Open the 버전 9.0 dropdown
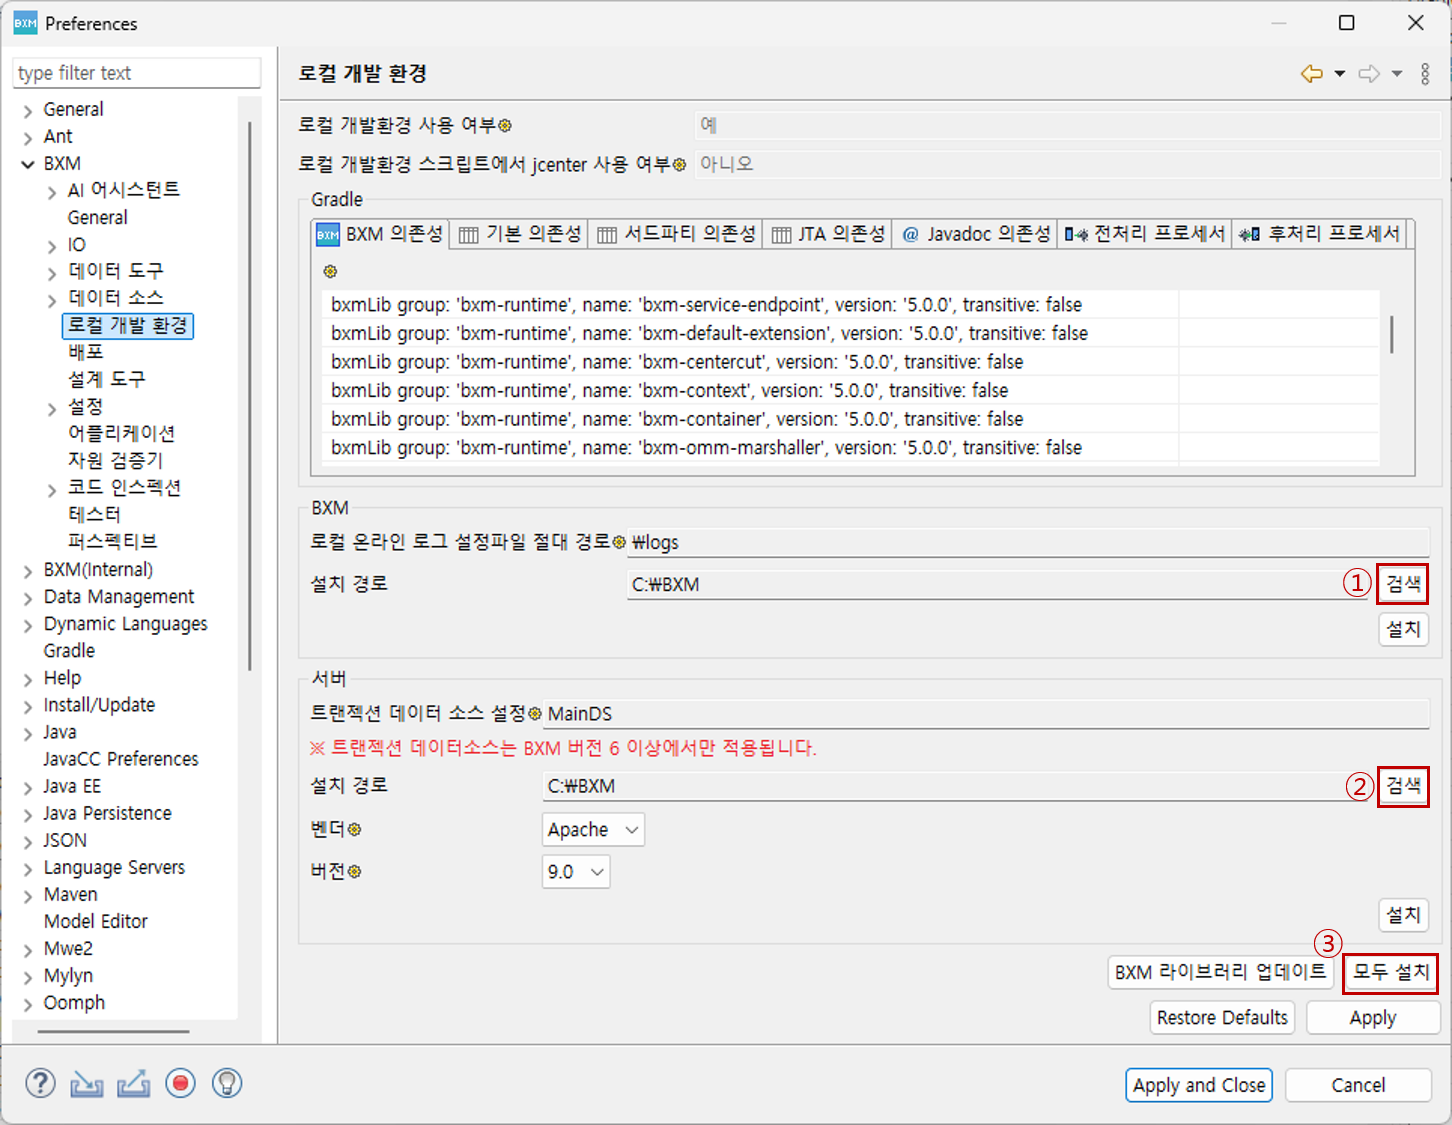 point(576,872)
